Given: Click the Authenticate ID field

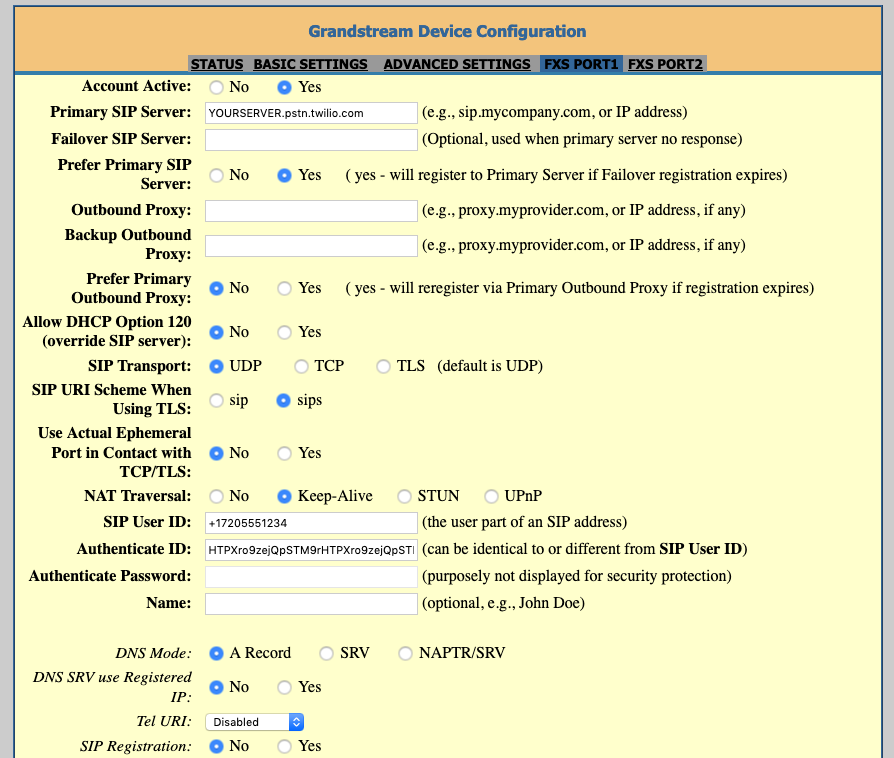Looking at the screenshot, I should [311, 550].
